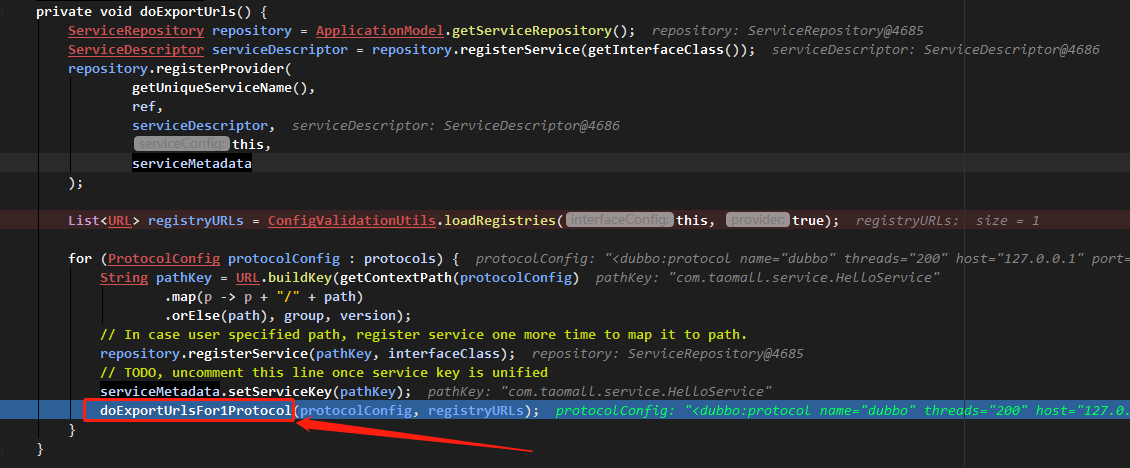
Task: Click the 'true' argument after provider hint
Action: coord(807,221)
